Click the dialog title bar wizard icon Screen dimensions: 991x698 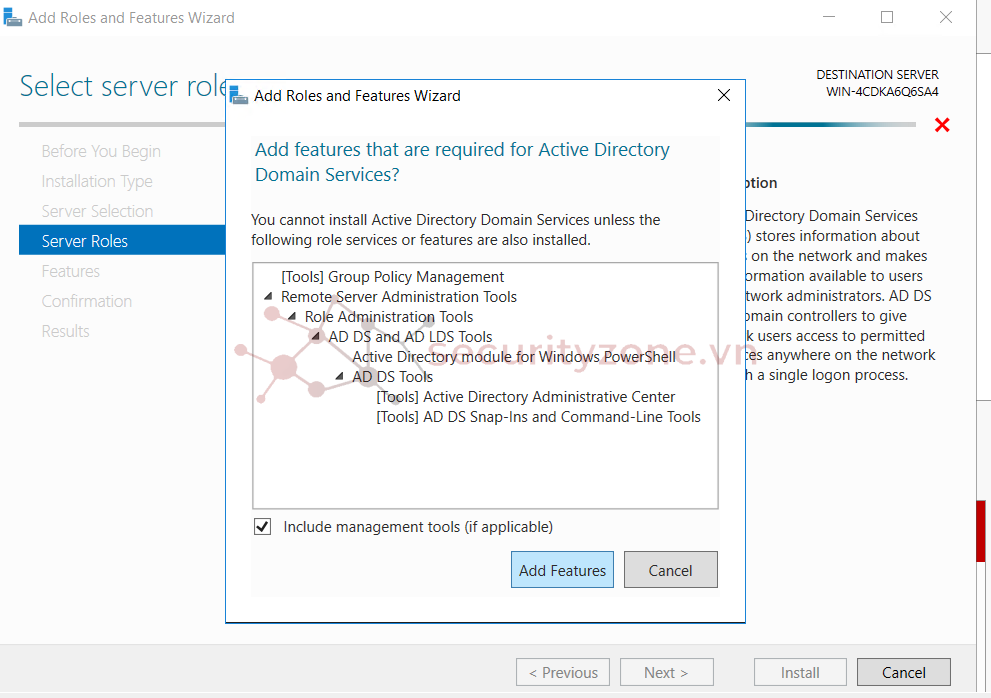coord(239,95)
